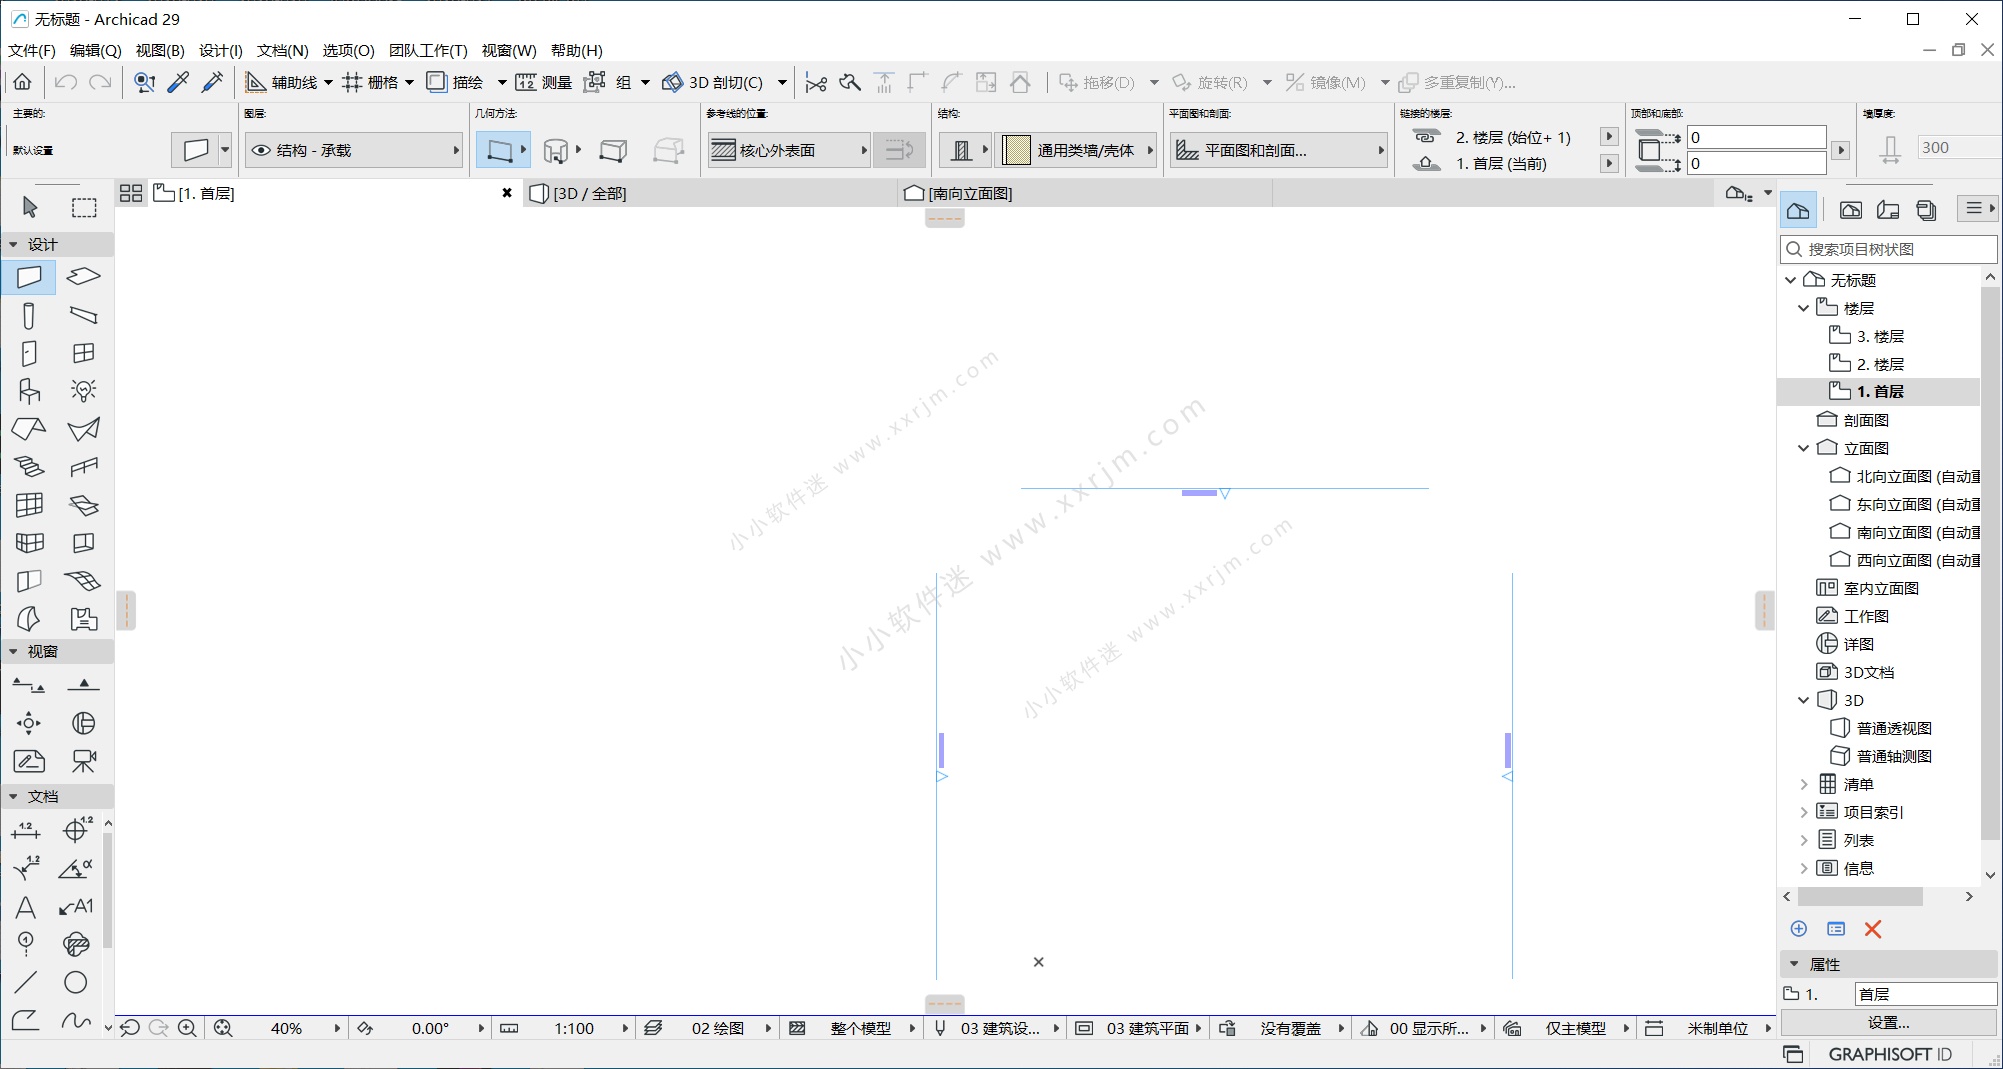Click the 设置... button

(x=1888, y=1022)
